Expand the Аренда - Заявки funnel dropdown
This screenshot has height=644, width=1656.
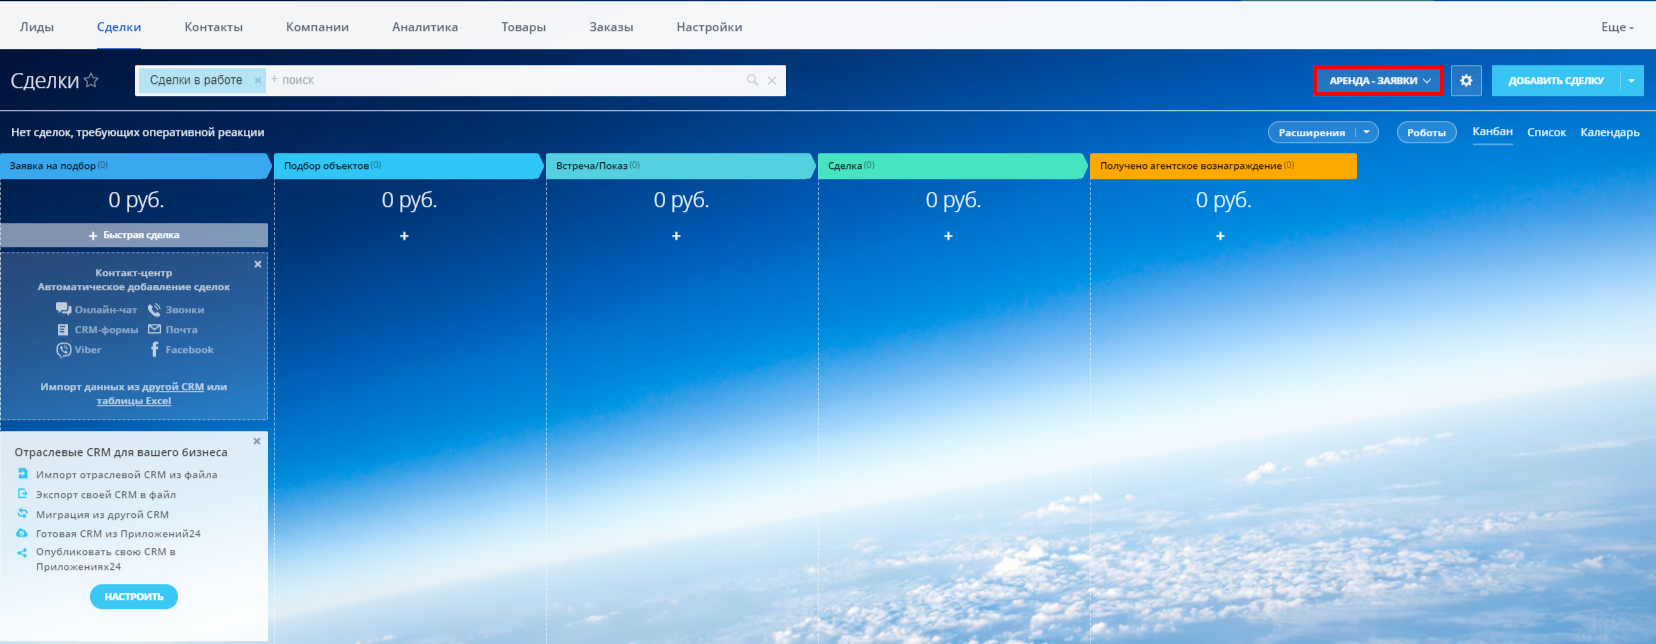point(1378,81)
